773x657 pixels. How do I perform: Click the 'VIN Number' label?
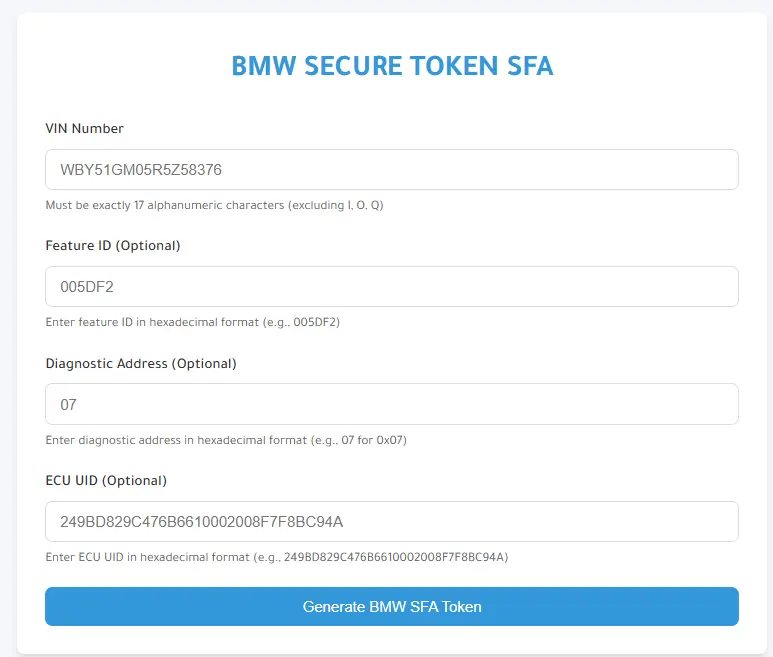pyautogui.click(x=84, y=128)
